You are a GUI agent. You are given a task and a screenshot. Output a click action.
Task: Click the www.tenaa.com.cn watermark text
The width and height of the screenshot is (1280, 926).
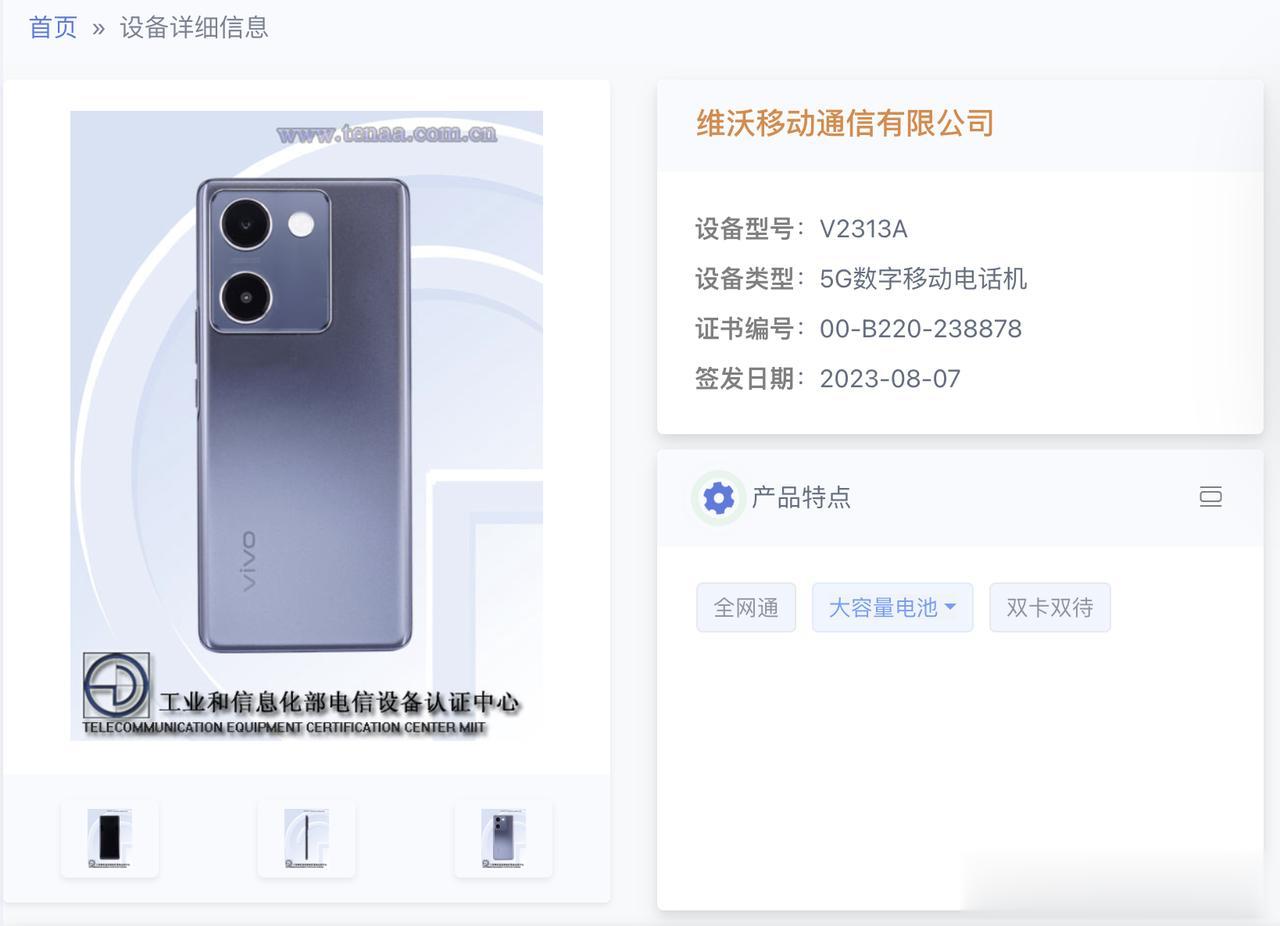coord(386,134)
